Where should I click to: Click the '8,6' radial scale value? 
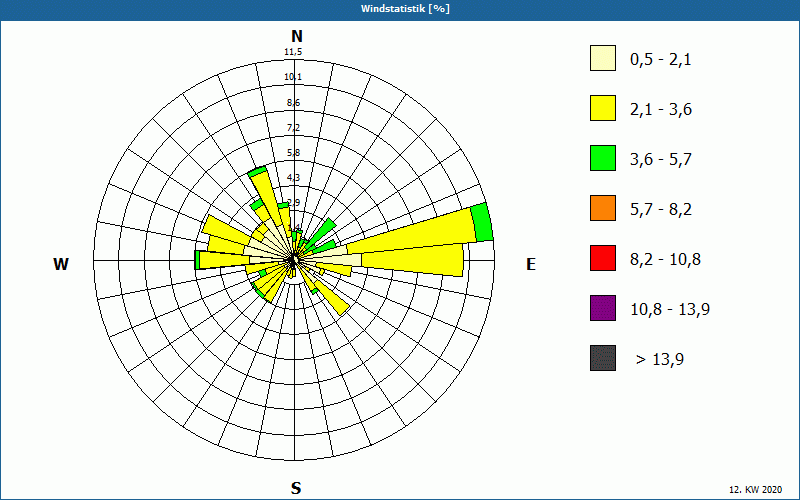293,103
